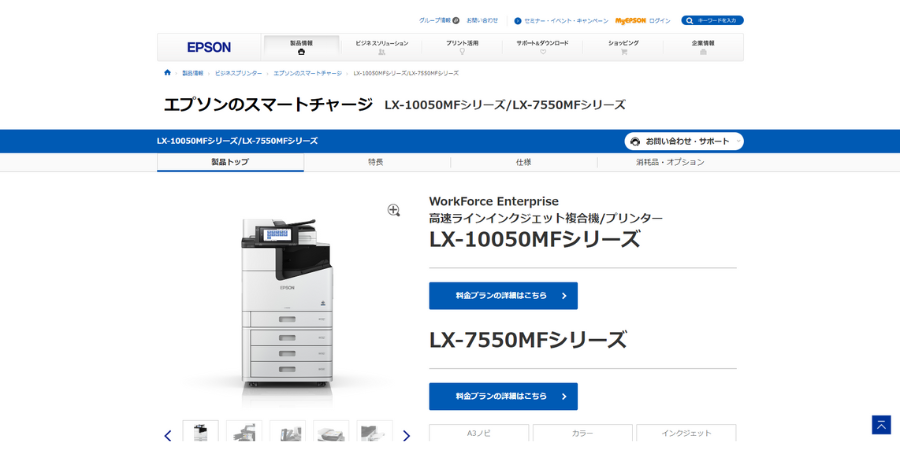This screenshot has width=900, height=450.
Task: Click the WorkForce Enterprise text
Action: click(494, 201)
